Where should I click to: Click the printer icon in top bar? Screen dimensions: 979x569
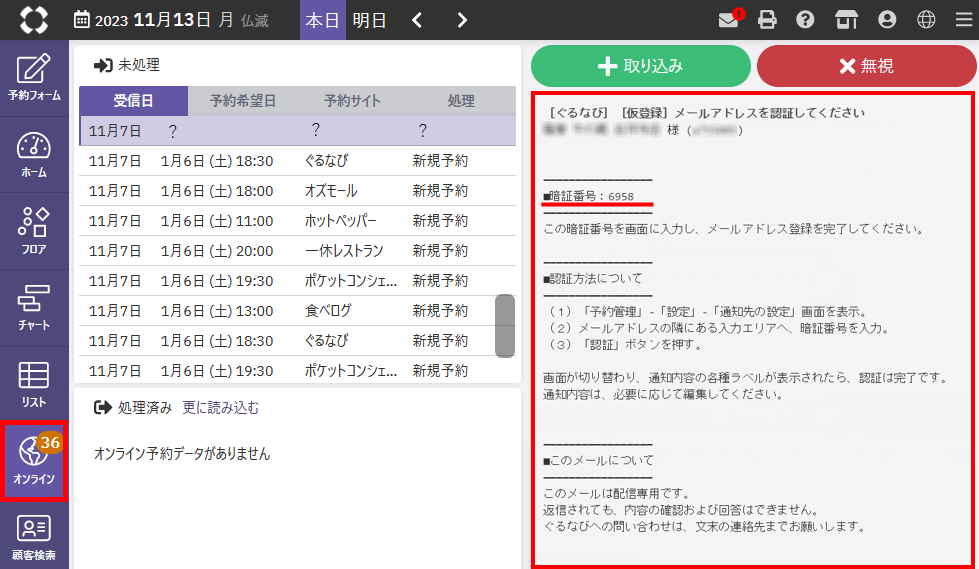click(x=767, y=20)
